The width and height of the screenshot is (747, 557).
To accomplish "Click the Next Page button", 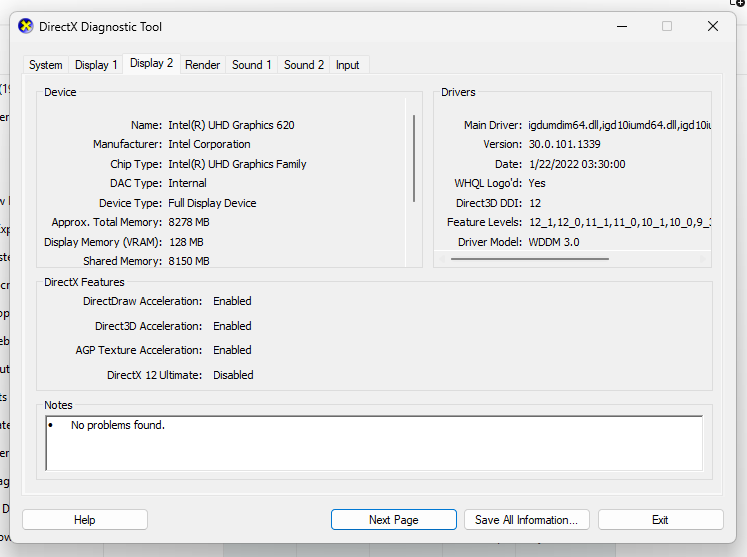I will tap(393, 520).
